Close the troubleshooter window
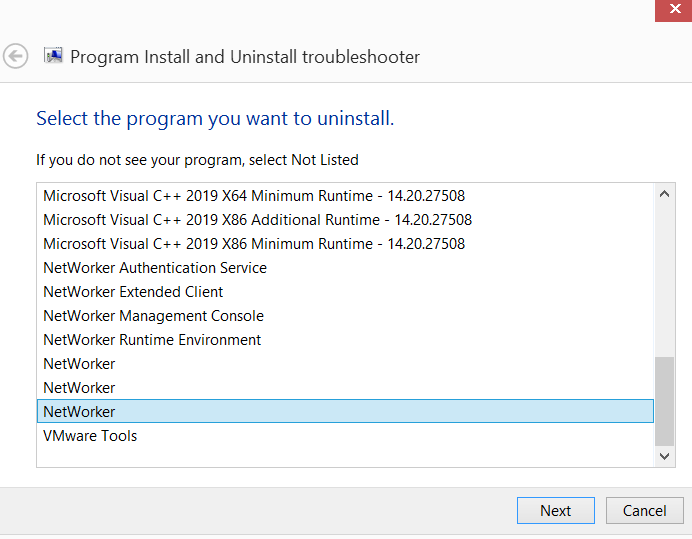The width and height of the screenshot is (692, 539). coord(672,11)
